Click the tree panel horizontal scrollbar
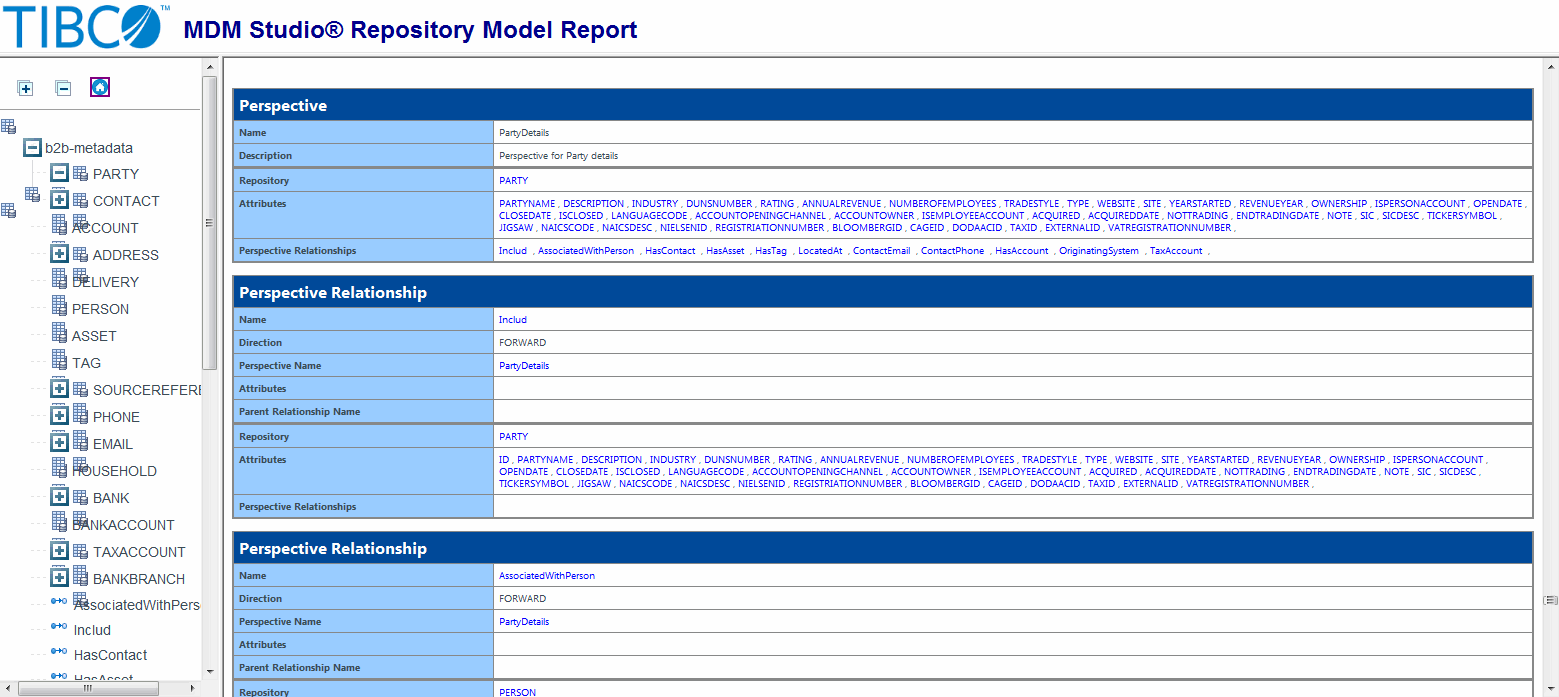Screen dimensions: 1559x697 pyautogui.click(x=88, y=688)
